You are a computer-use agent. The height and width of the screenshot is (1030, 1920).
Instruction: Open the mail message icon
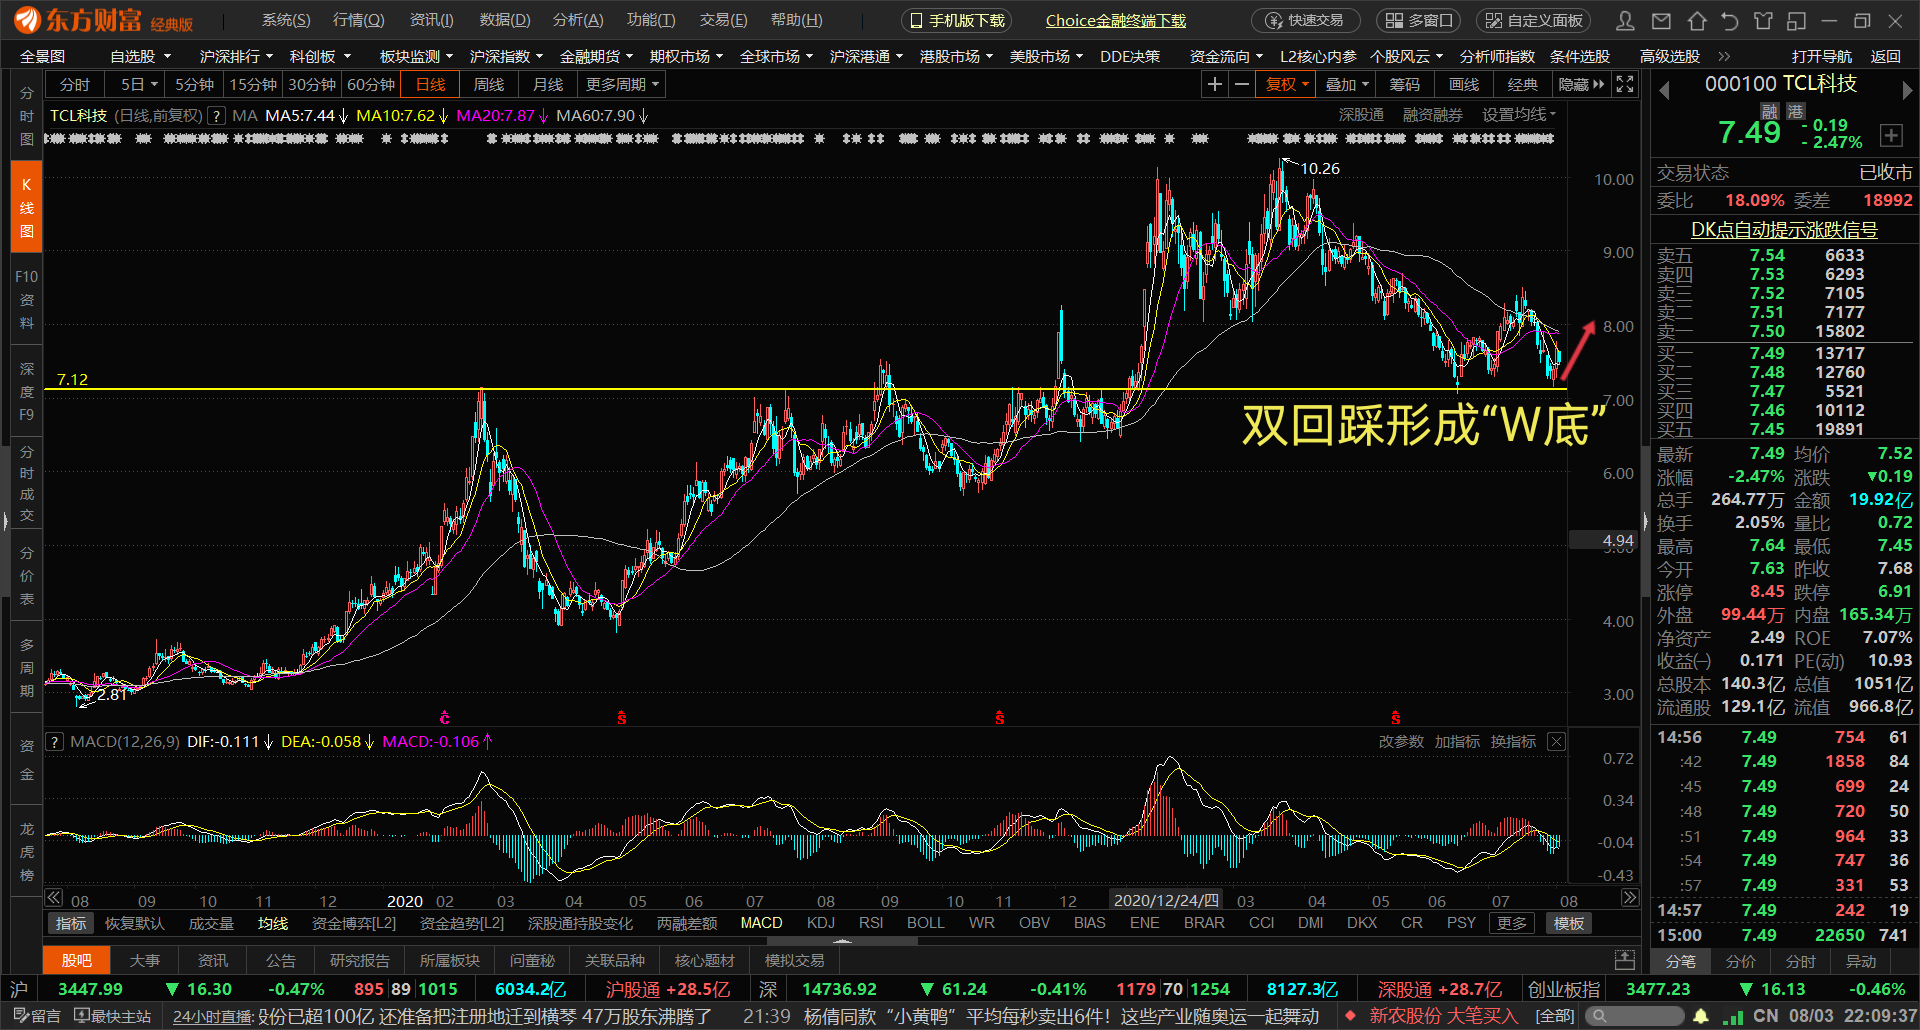(1661, 21)
